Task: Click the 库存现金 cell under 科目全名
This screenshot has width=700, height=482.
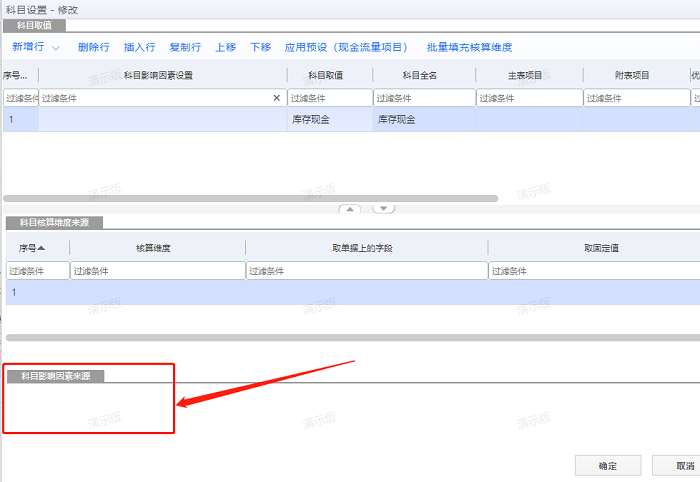Action: coord(396,119)
